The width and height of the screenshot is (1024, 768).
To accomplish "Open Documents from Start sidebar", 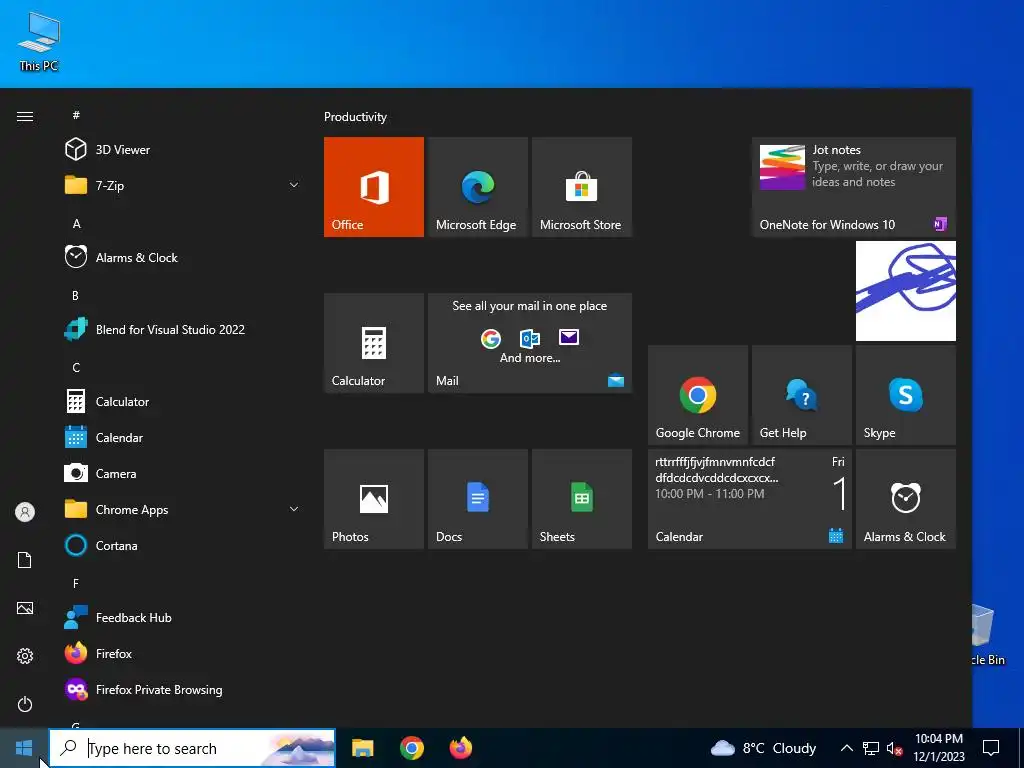I will click(25, 560).
